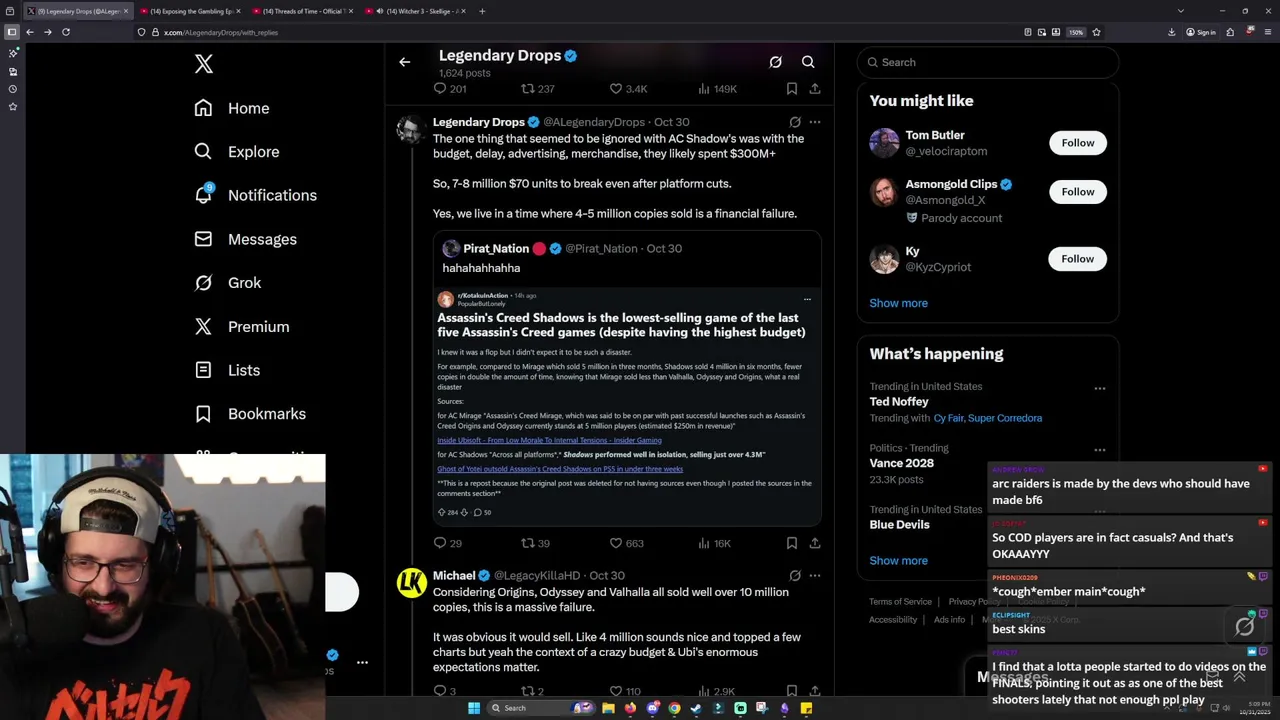Open Notifications in the sidebar
Image resolution: width=1280 pixels, height=720 pixels.
255,195
